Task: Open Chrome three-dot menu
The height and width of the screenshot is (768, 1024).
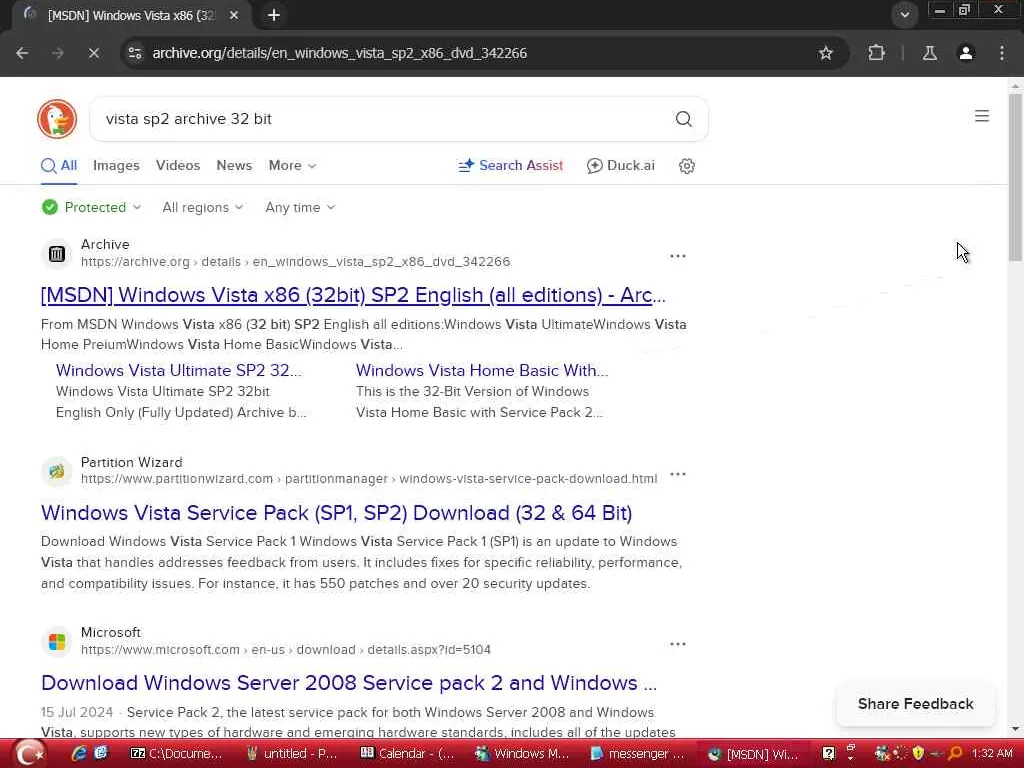Action: [1002, 53]
